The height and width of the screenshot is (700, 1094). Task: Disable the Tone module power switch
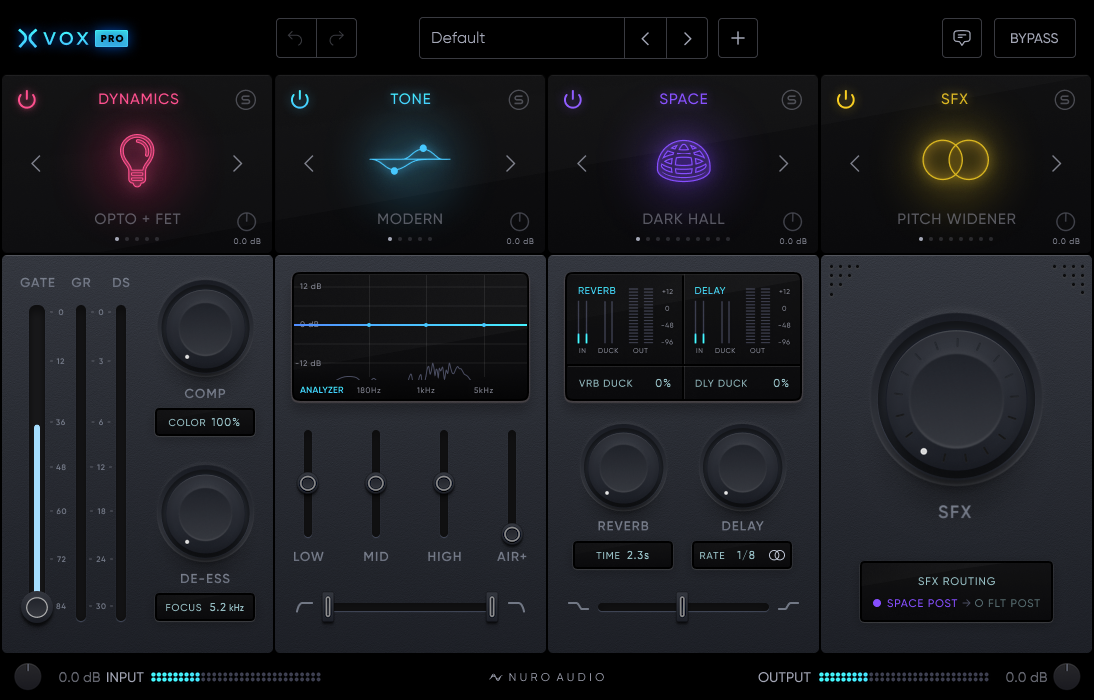[300, 99]
